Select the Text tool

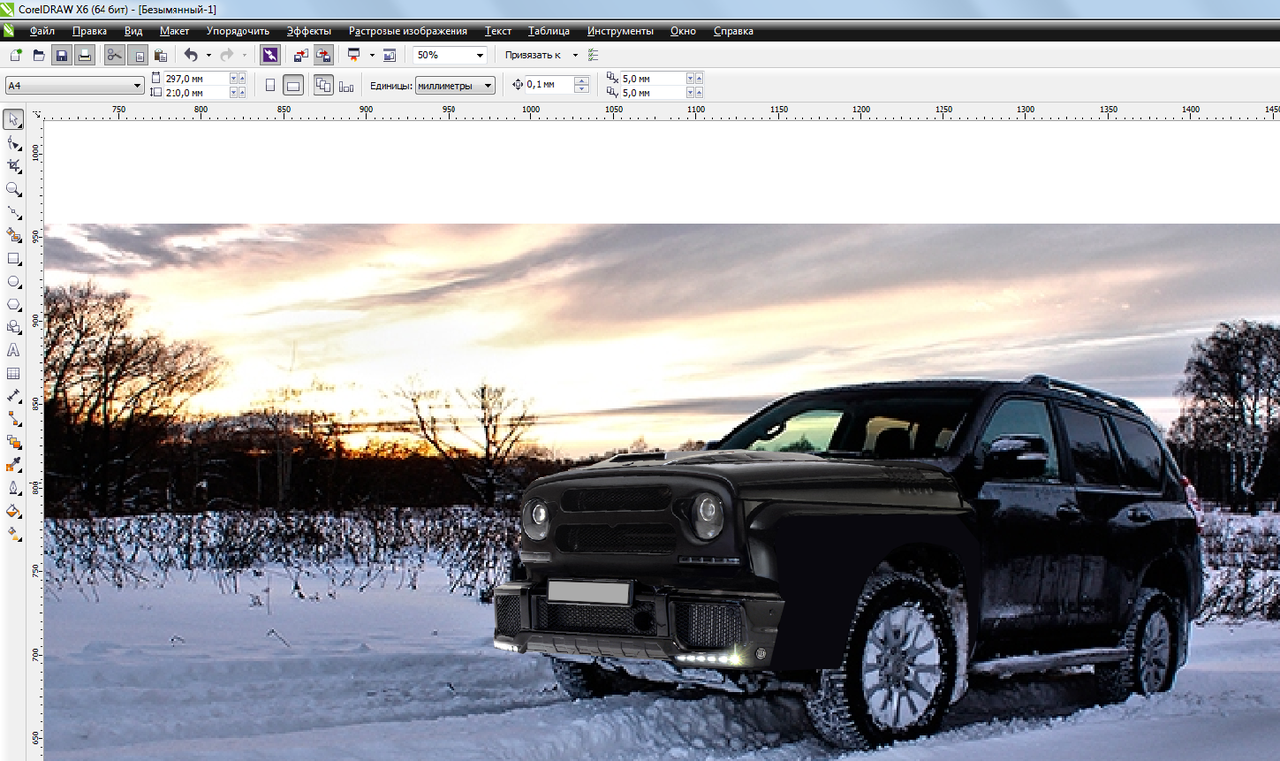click(x=14, y=350)
